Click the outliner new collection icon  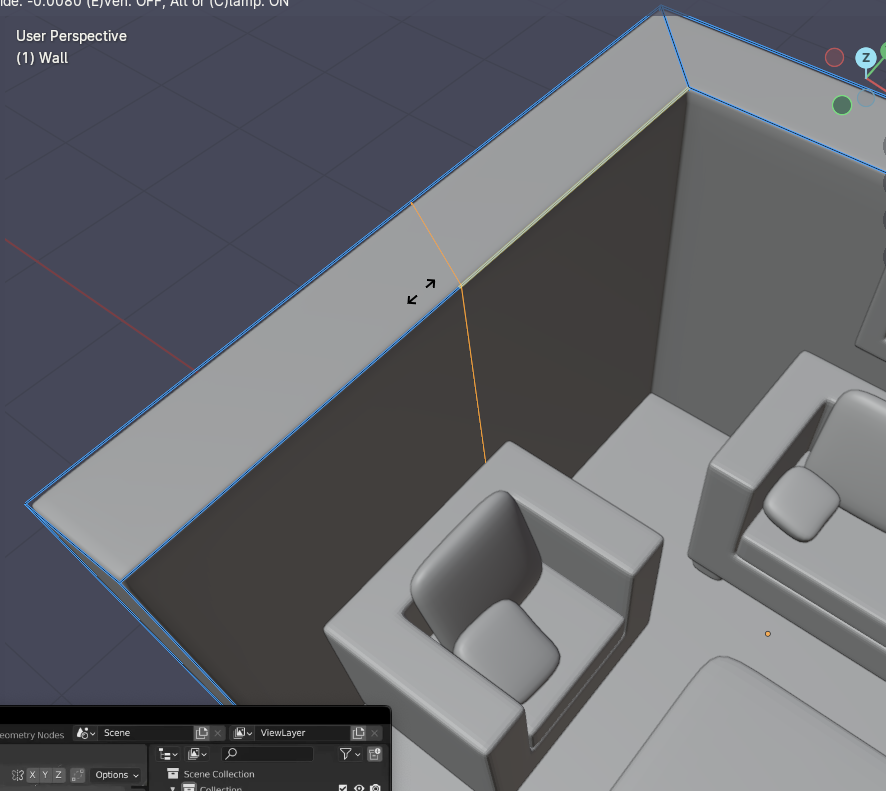[x=375, y=754]
